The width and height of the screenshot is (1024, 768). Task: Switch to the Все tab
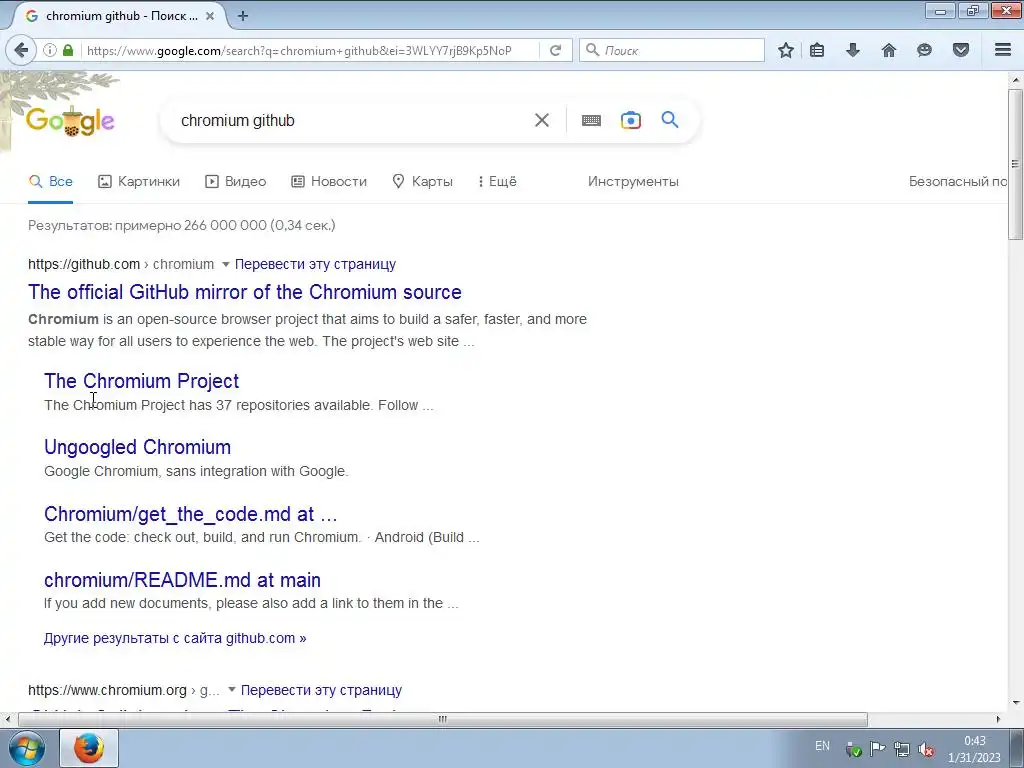tap(51, 182)
